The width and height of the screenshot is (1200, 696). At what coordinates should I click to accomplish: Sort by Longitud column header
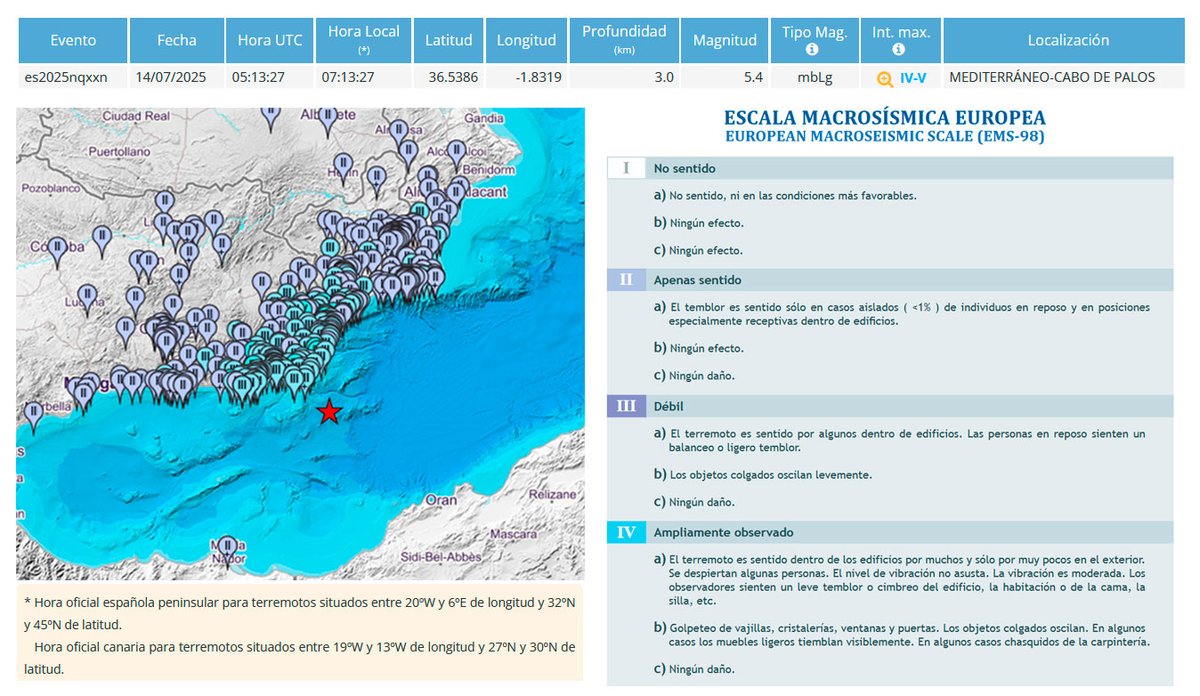[527, 40]
